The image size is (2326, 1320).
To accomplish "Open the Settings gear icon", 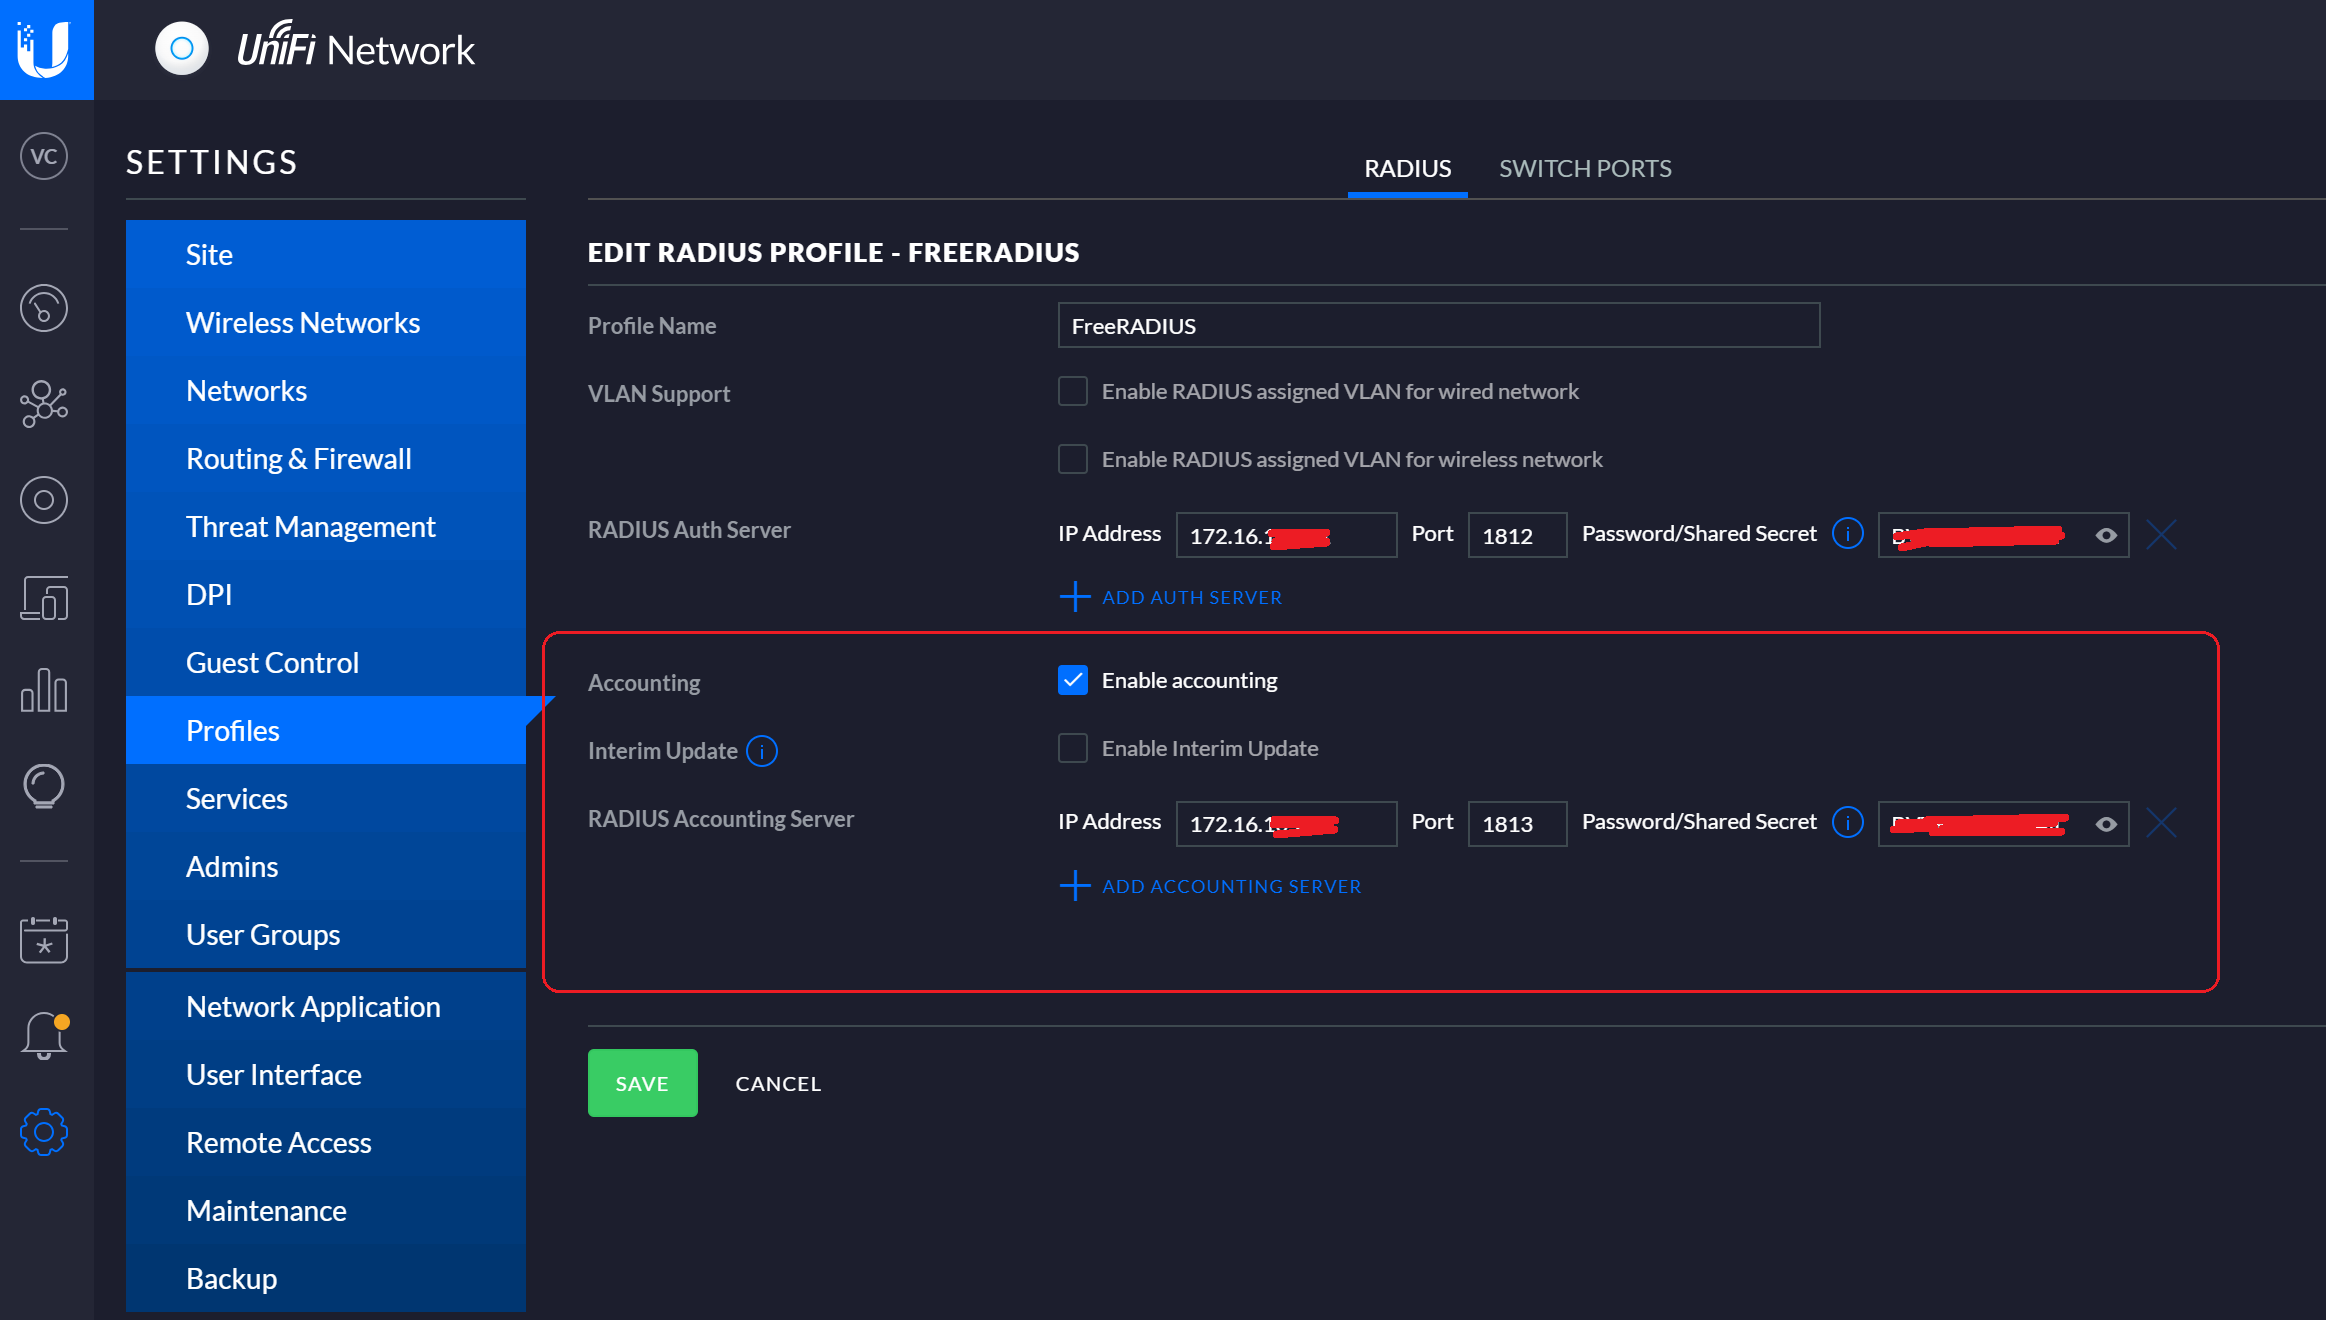I will coord(44,1132).
